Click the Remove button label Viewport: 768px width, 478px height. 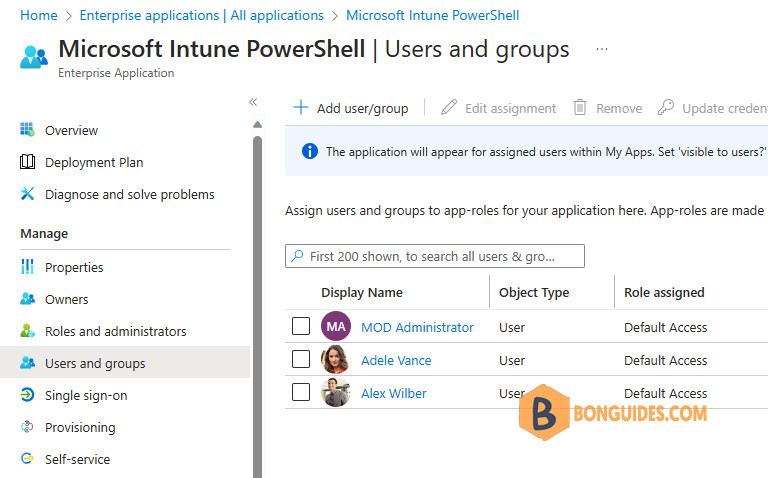[x=619, y=108]
